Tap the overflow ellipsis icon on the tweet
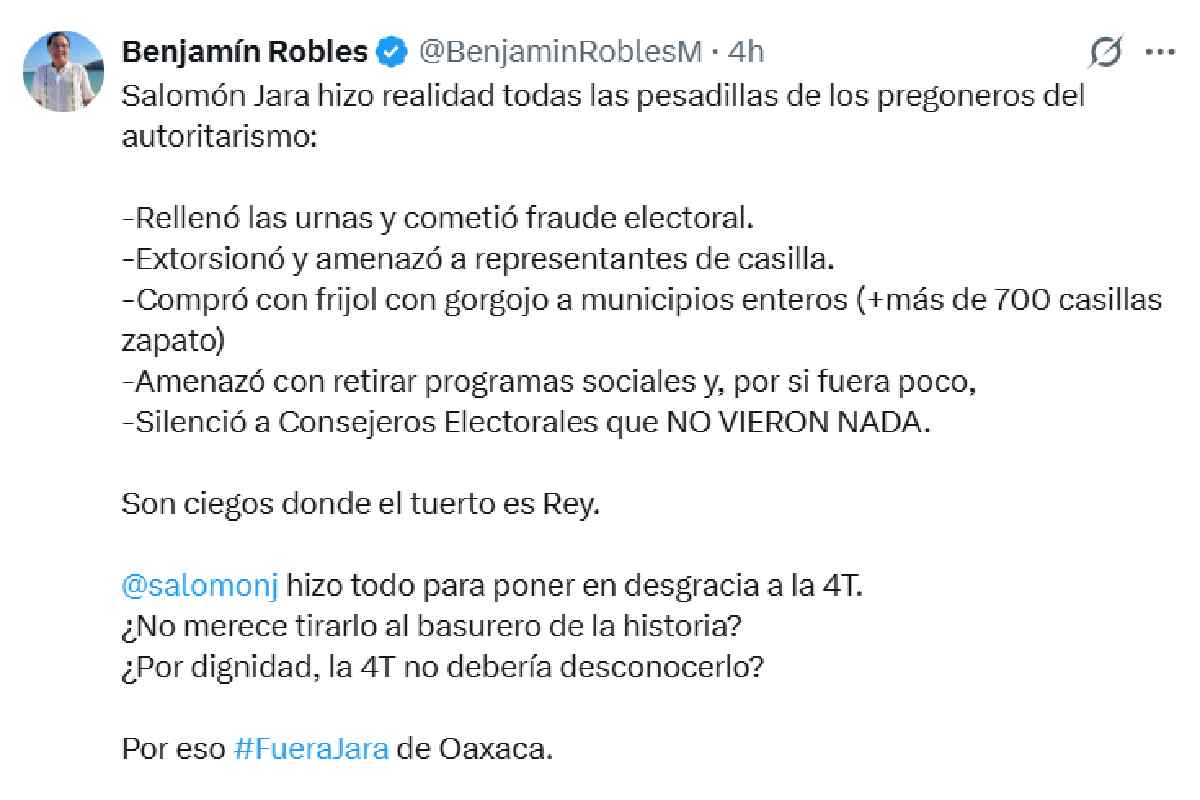Screen dimensions: 1200x800 point(1161,52)
